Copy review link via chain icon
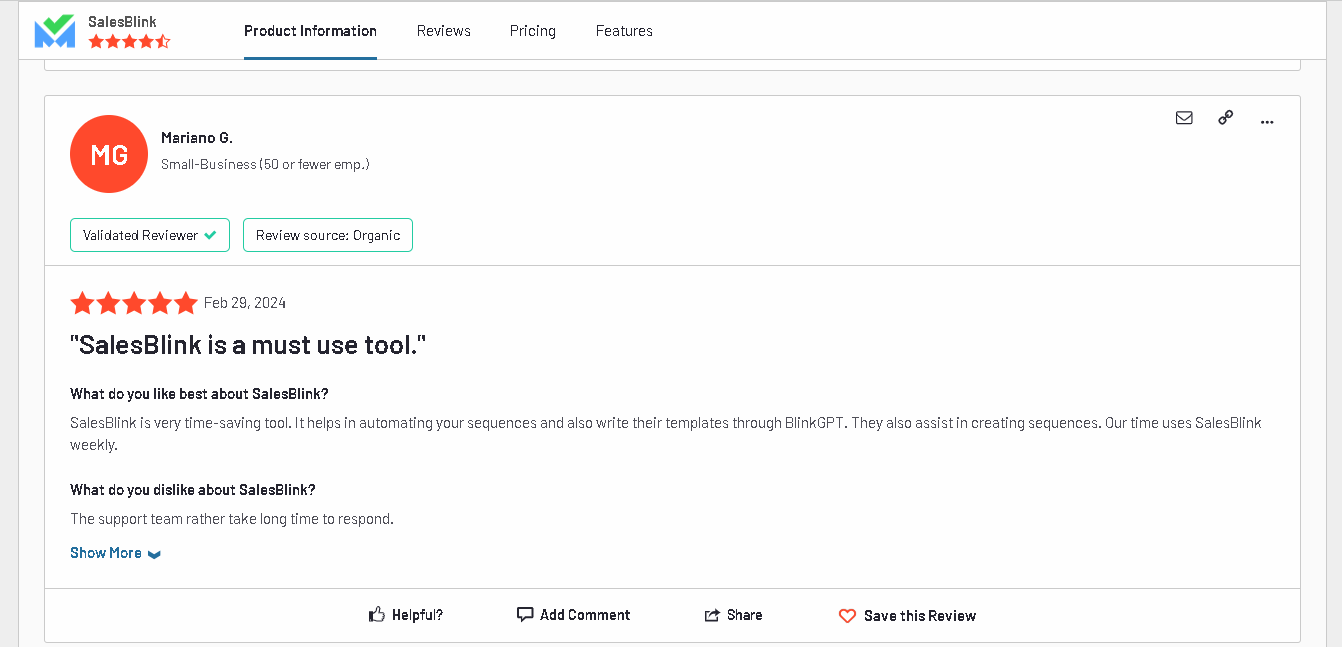The height and width of the screenshot is (647, 1342). point(1225,118)
